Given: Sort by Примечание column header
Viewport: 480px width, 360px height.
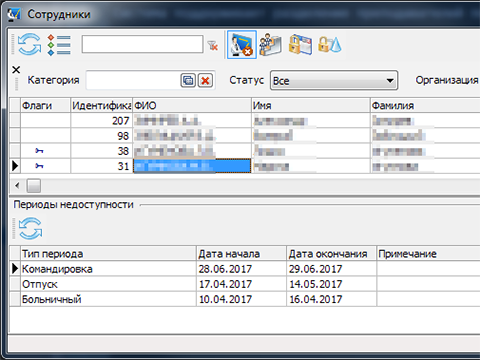Looking at the screenshot, I should (428, 254).
